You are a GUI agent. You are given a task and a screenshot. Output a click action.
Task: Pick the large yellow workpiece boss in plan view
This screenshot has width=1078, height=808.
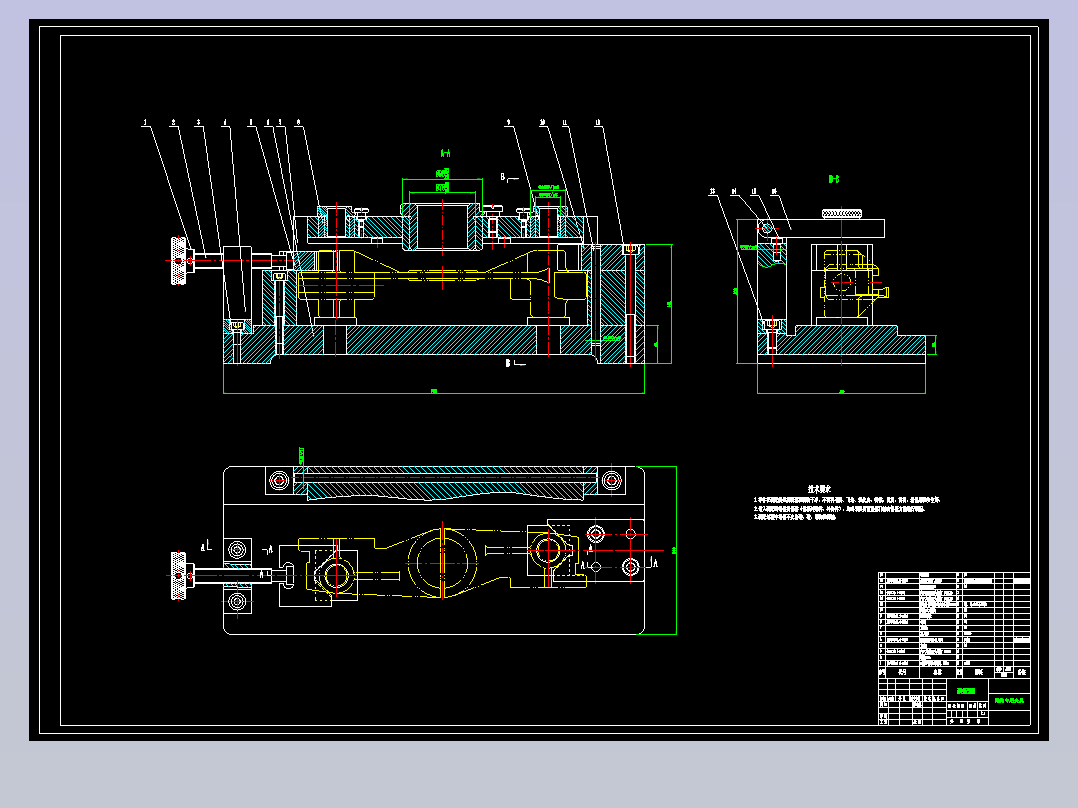pos(442,563)
